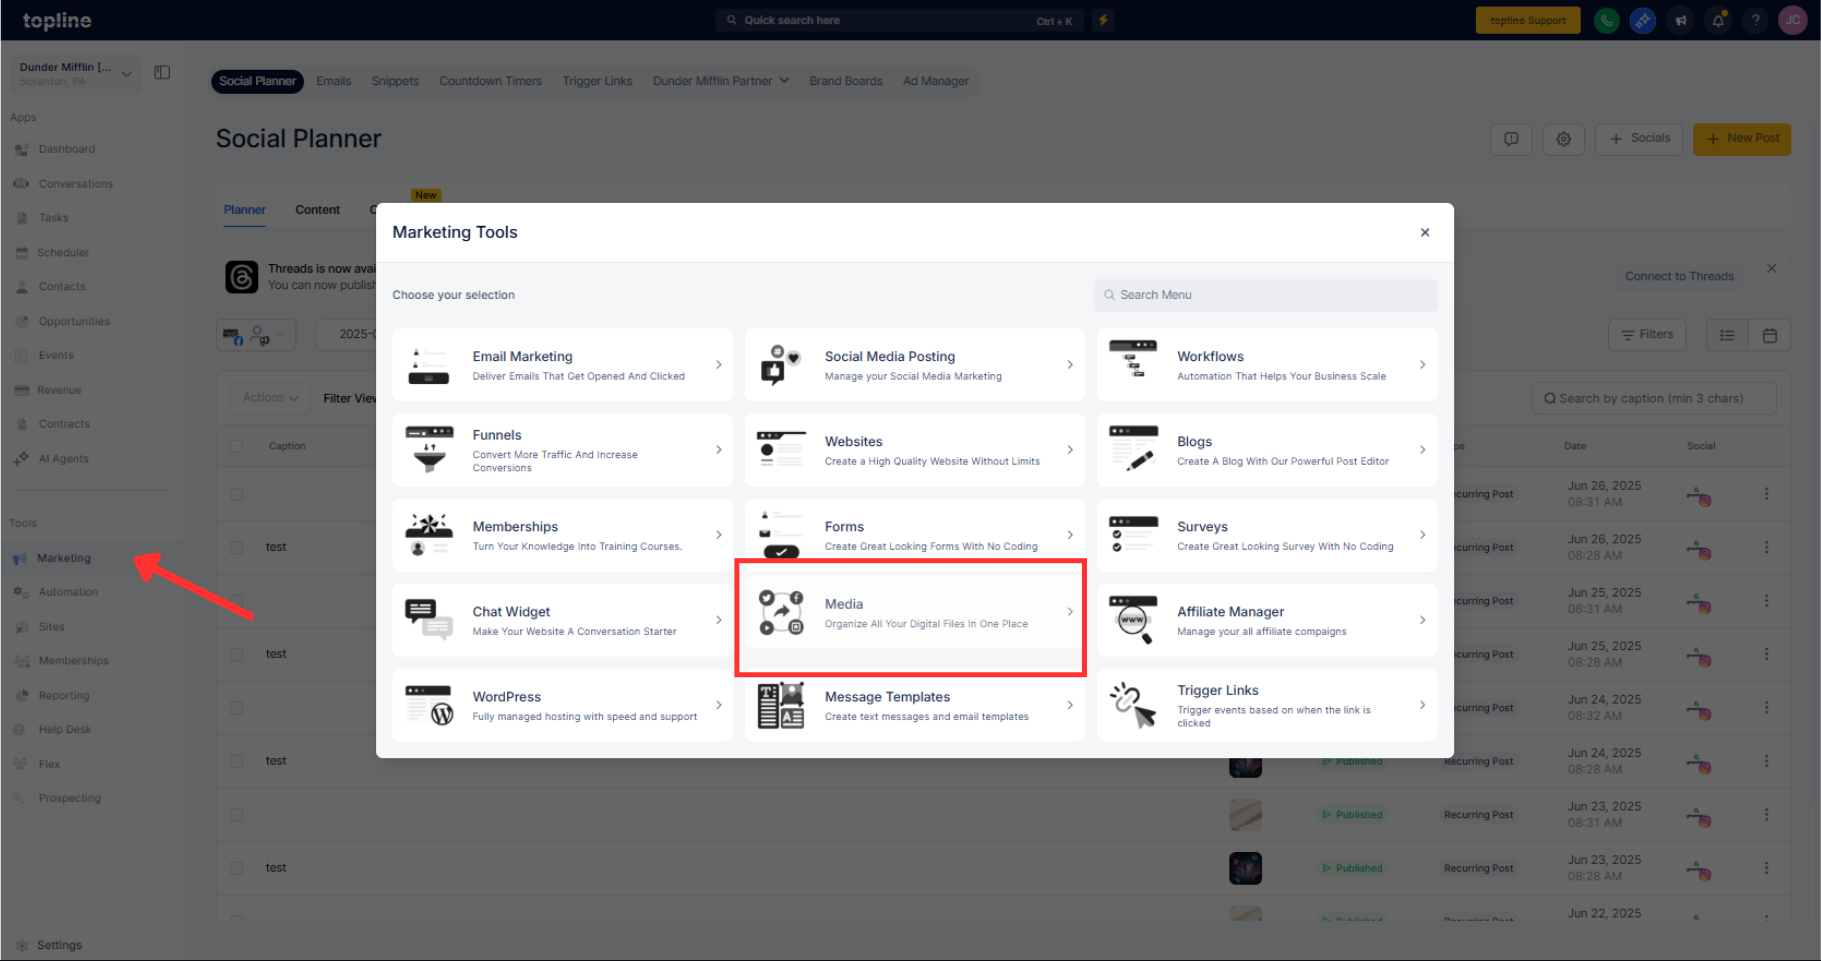Toggle the sidebar collapse icon

coord(162,72)
